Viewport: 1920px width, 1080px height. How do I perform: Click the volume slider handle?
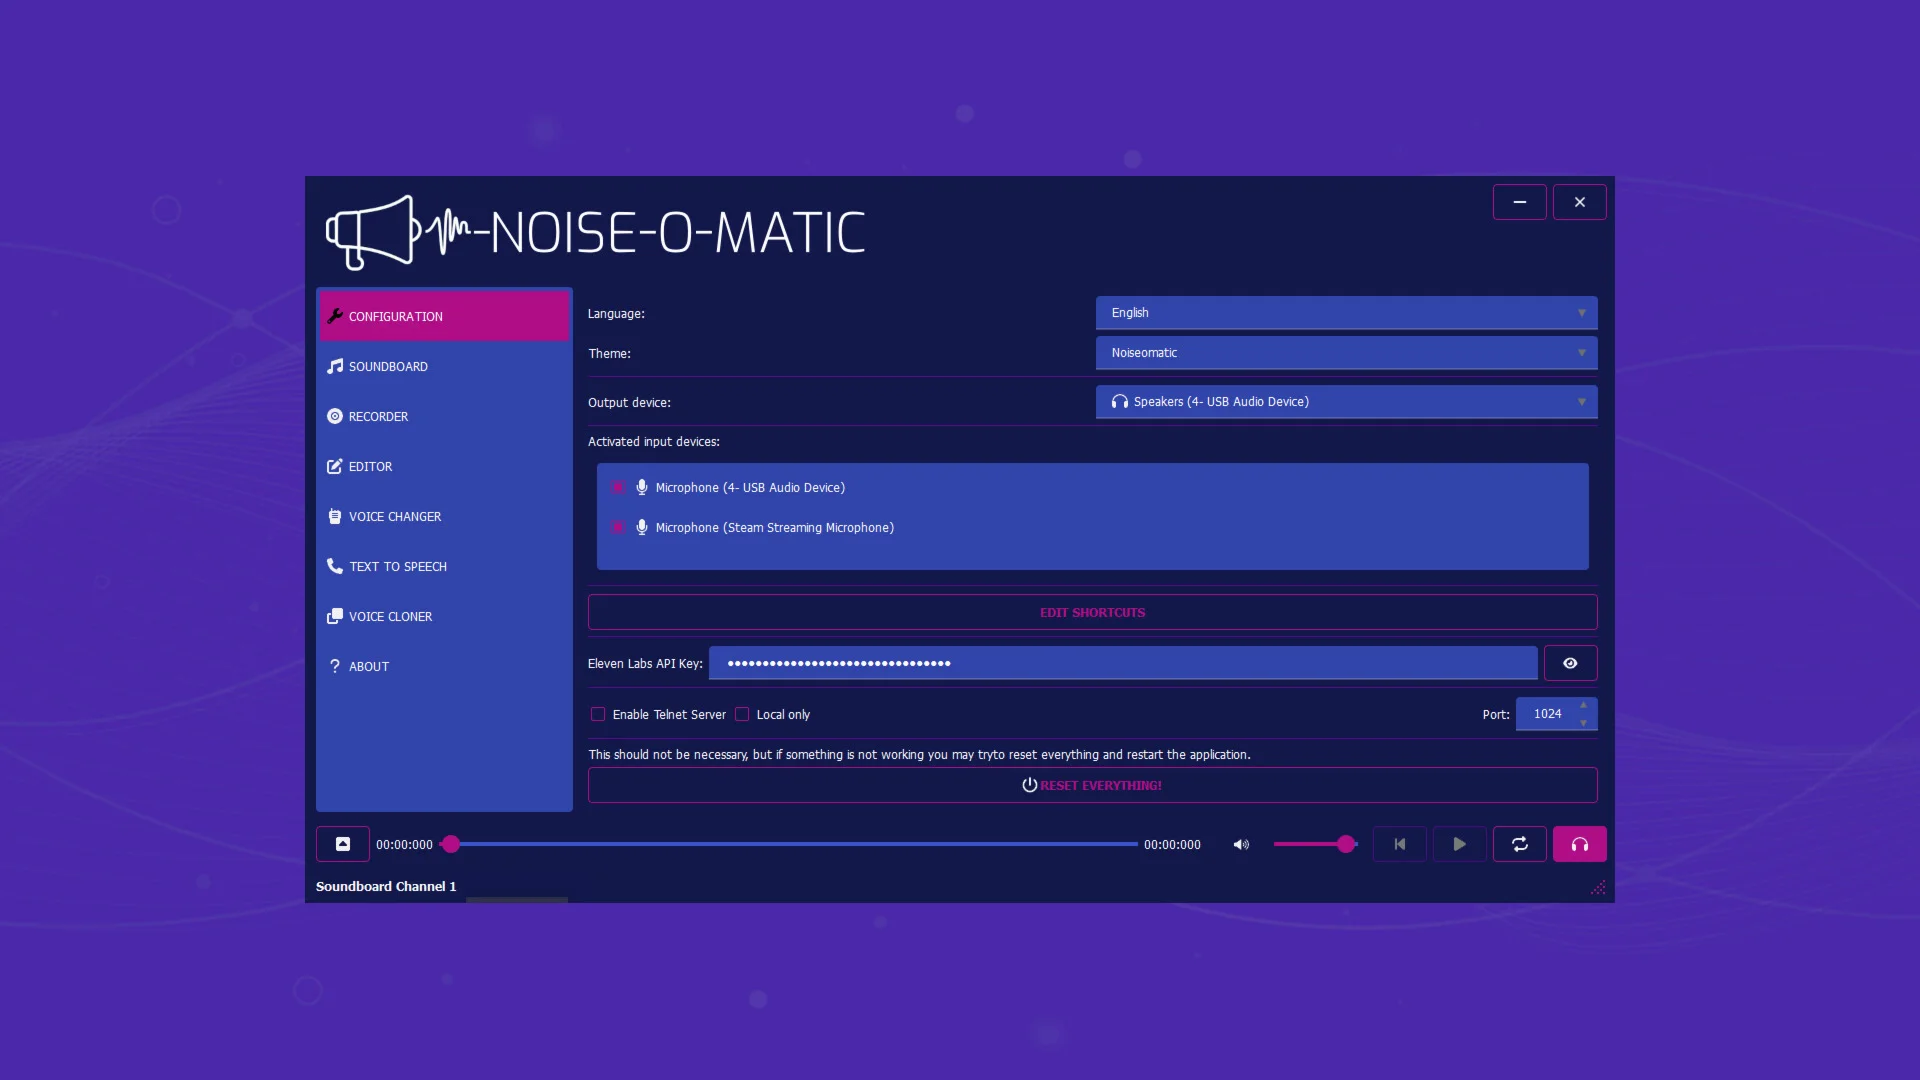tap(1346, 844)
